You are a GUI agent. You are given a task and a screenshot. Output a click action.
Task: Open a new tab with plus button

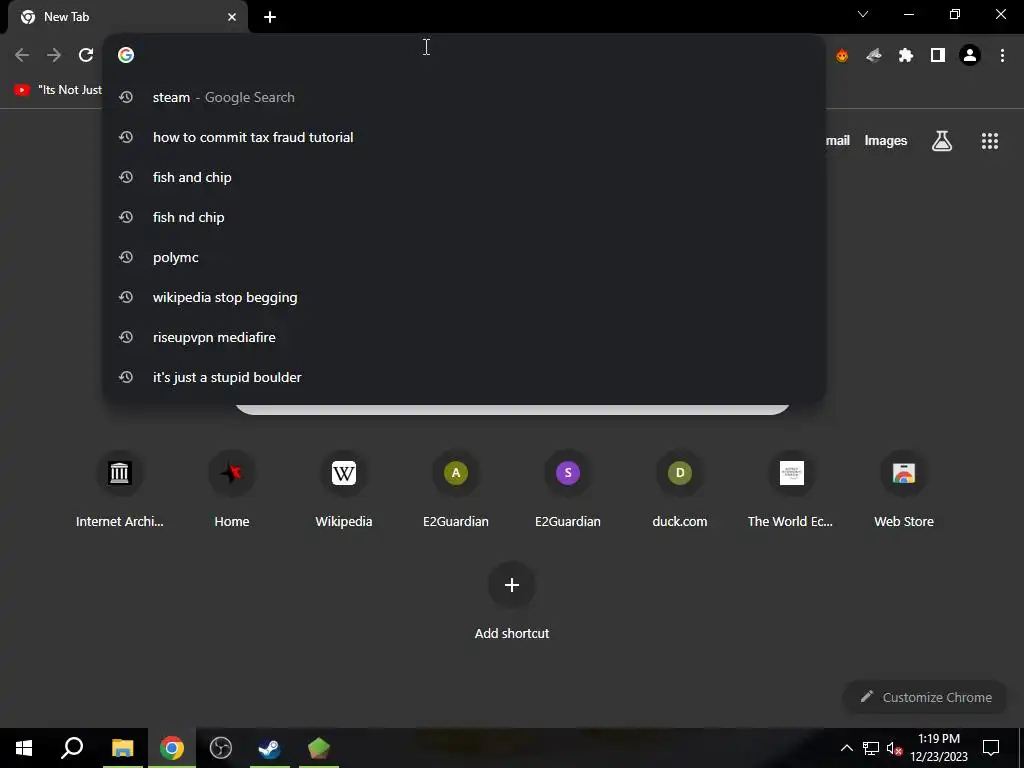click(270, 17)
